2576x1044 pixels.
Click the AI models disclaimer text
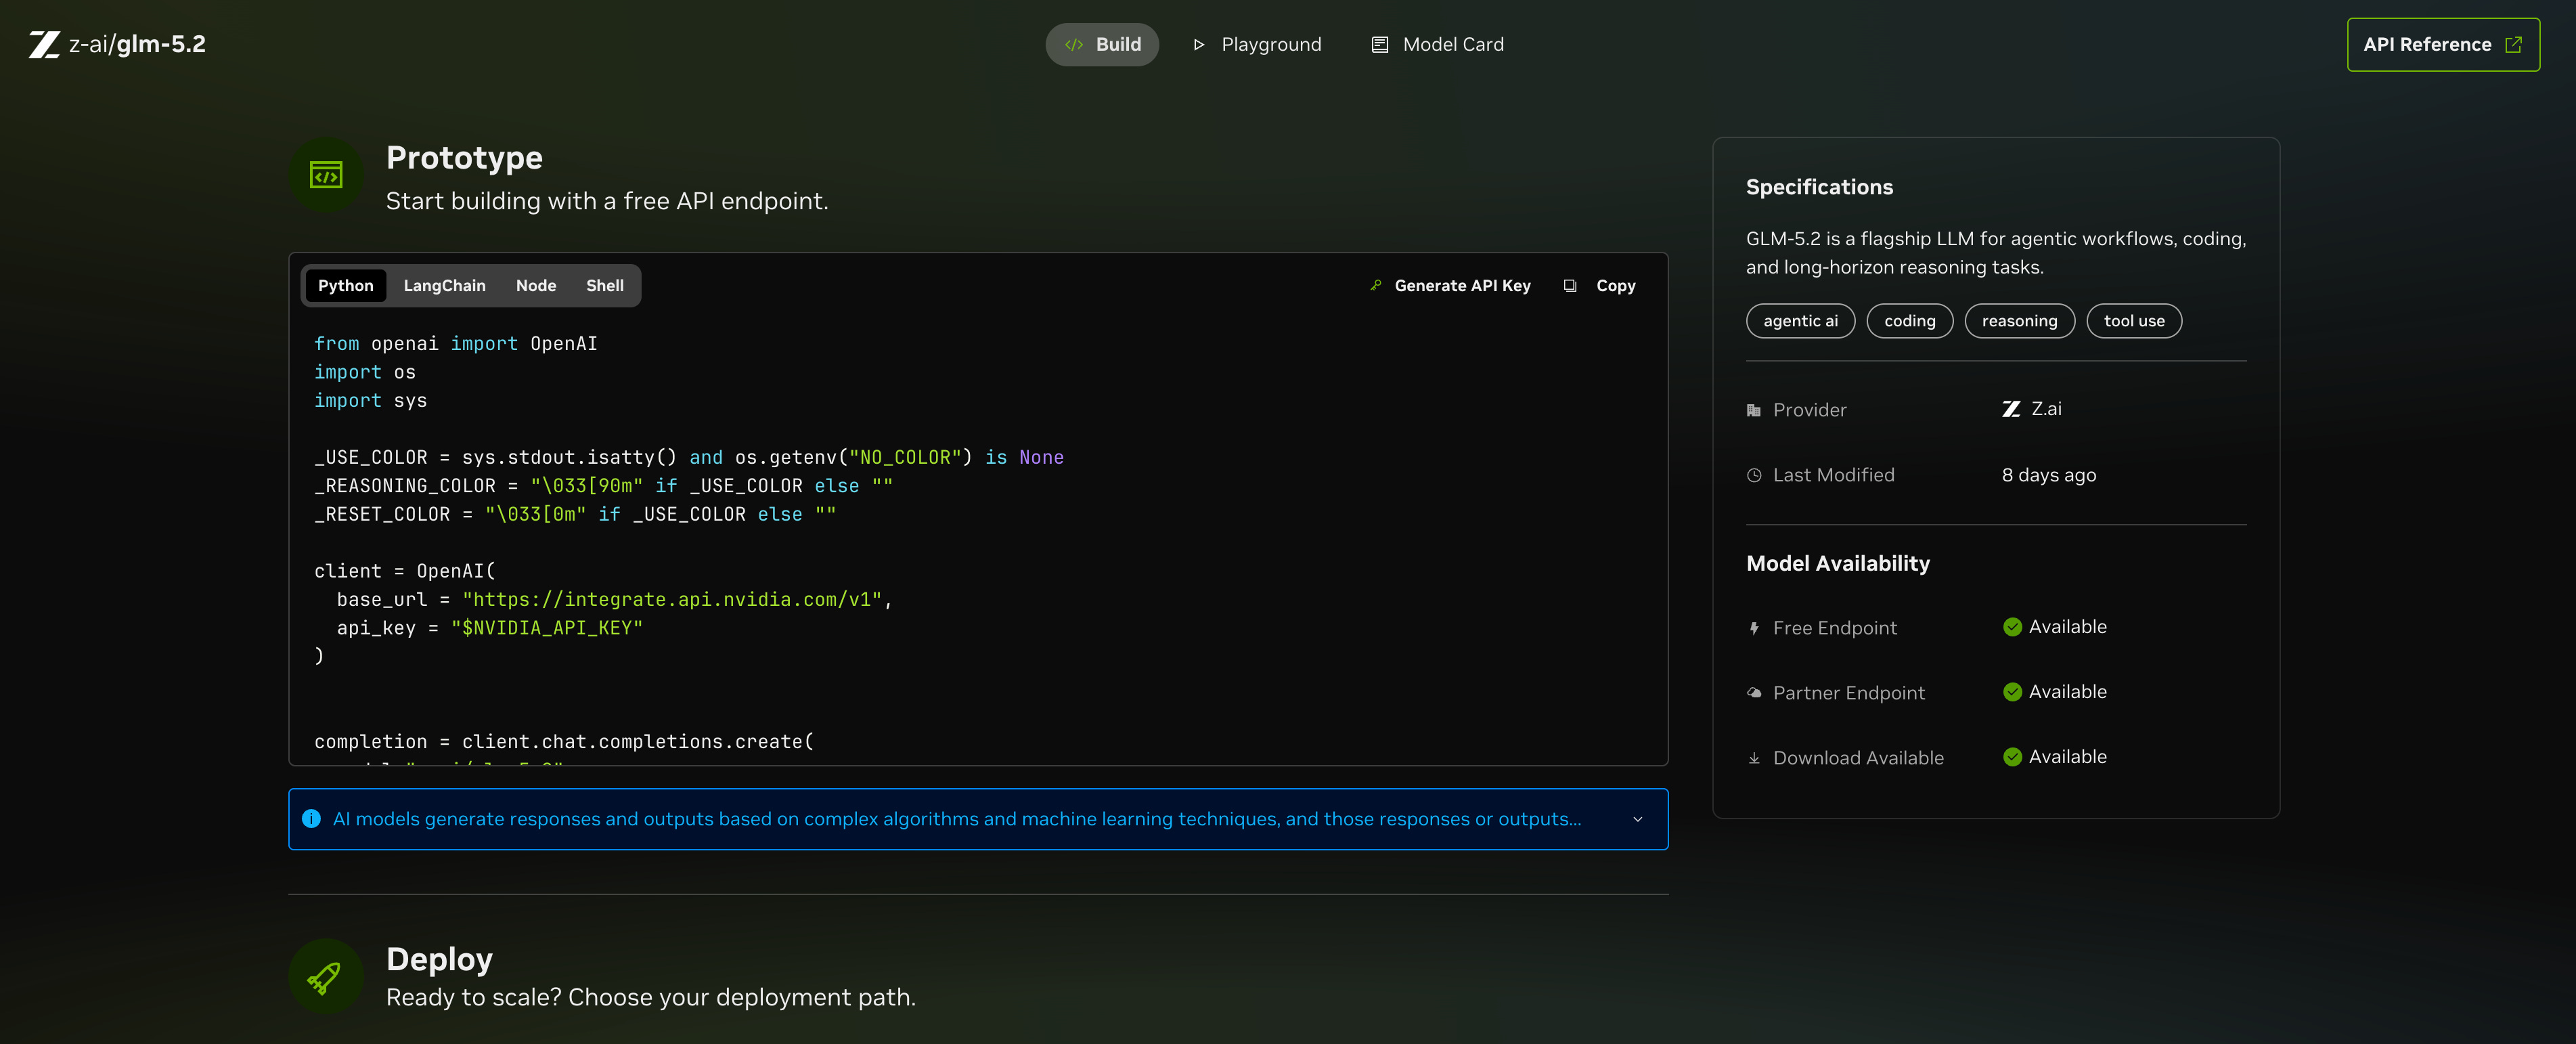pyautogui.click(x=957, y=819)
